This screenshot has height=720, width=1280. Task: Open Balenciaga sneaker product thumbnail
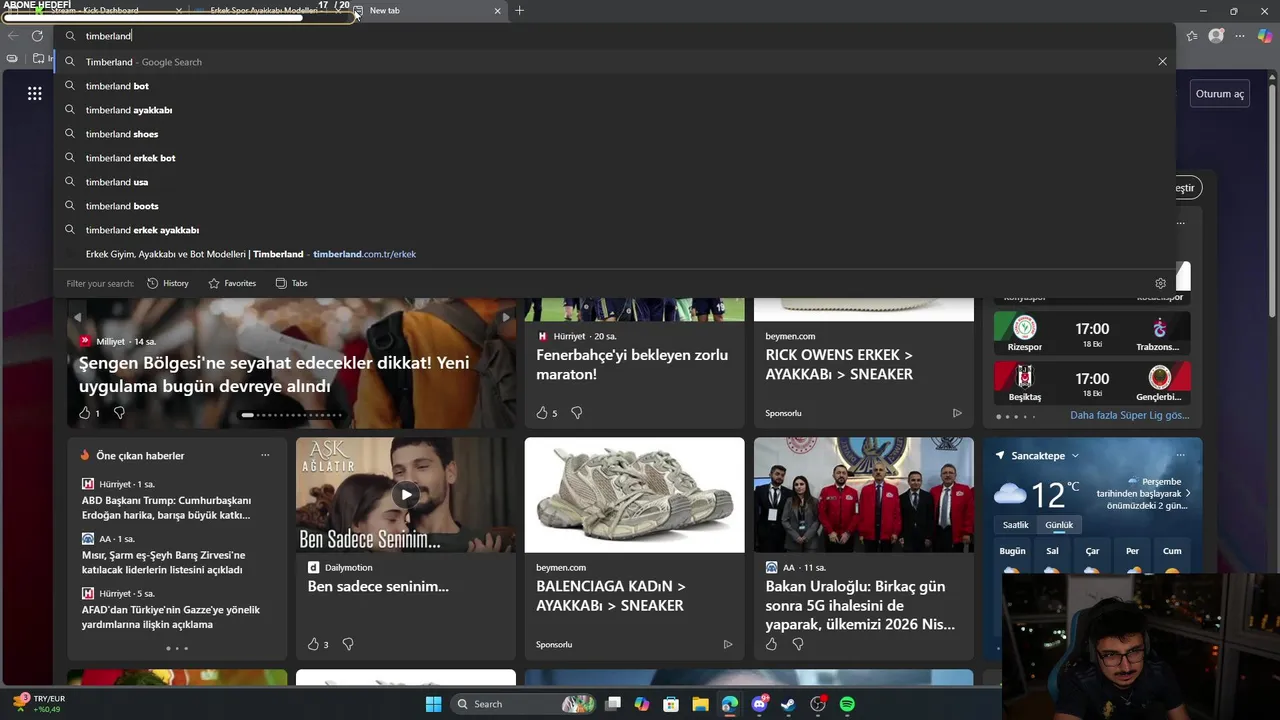click(x=634, y=495)
